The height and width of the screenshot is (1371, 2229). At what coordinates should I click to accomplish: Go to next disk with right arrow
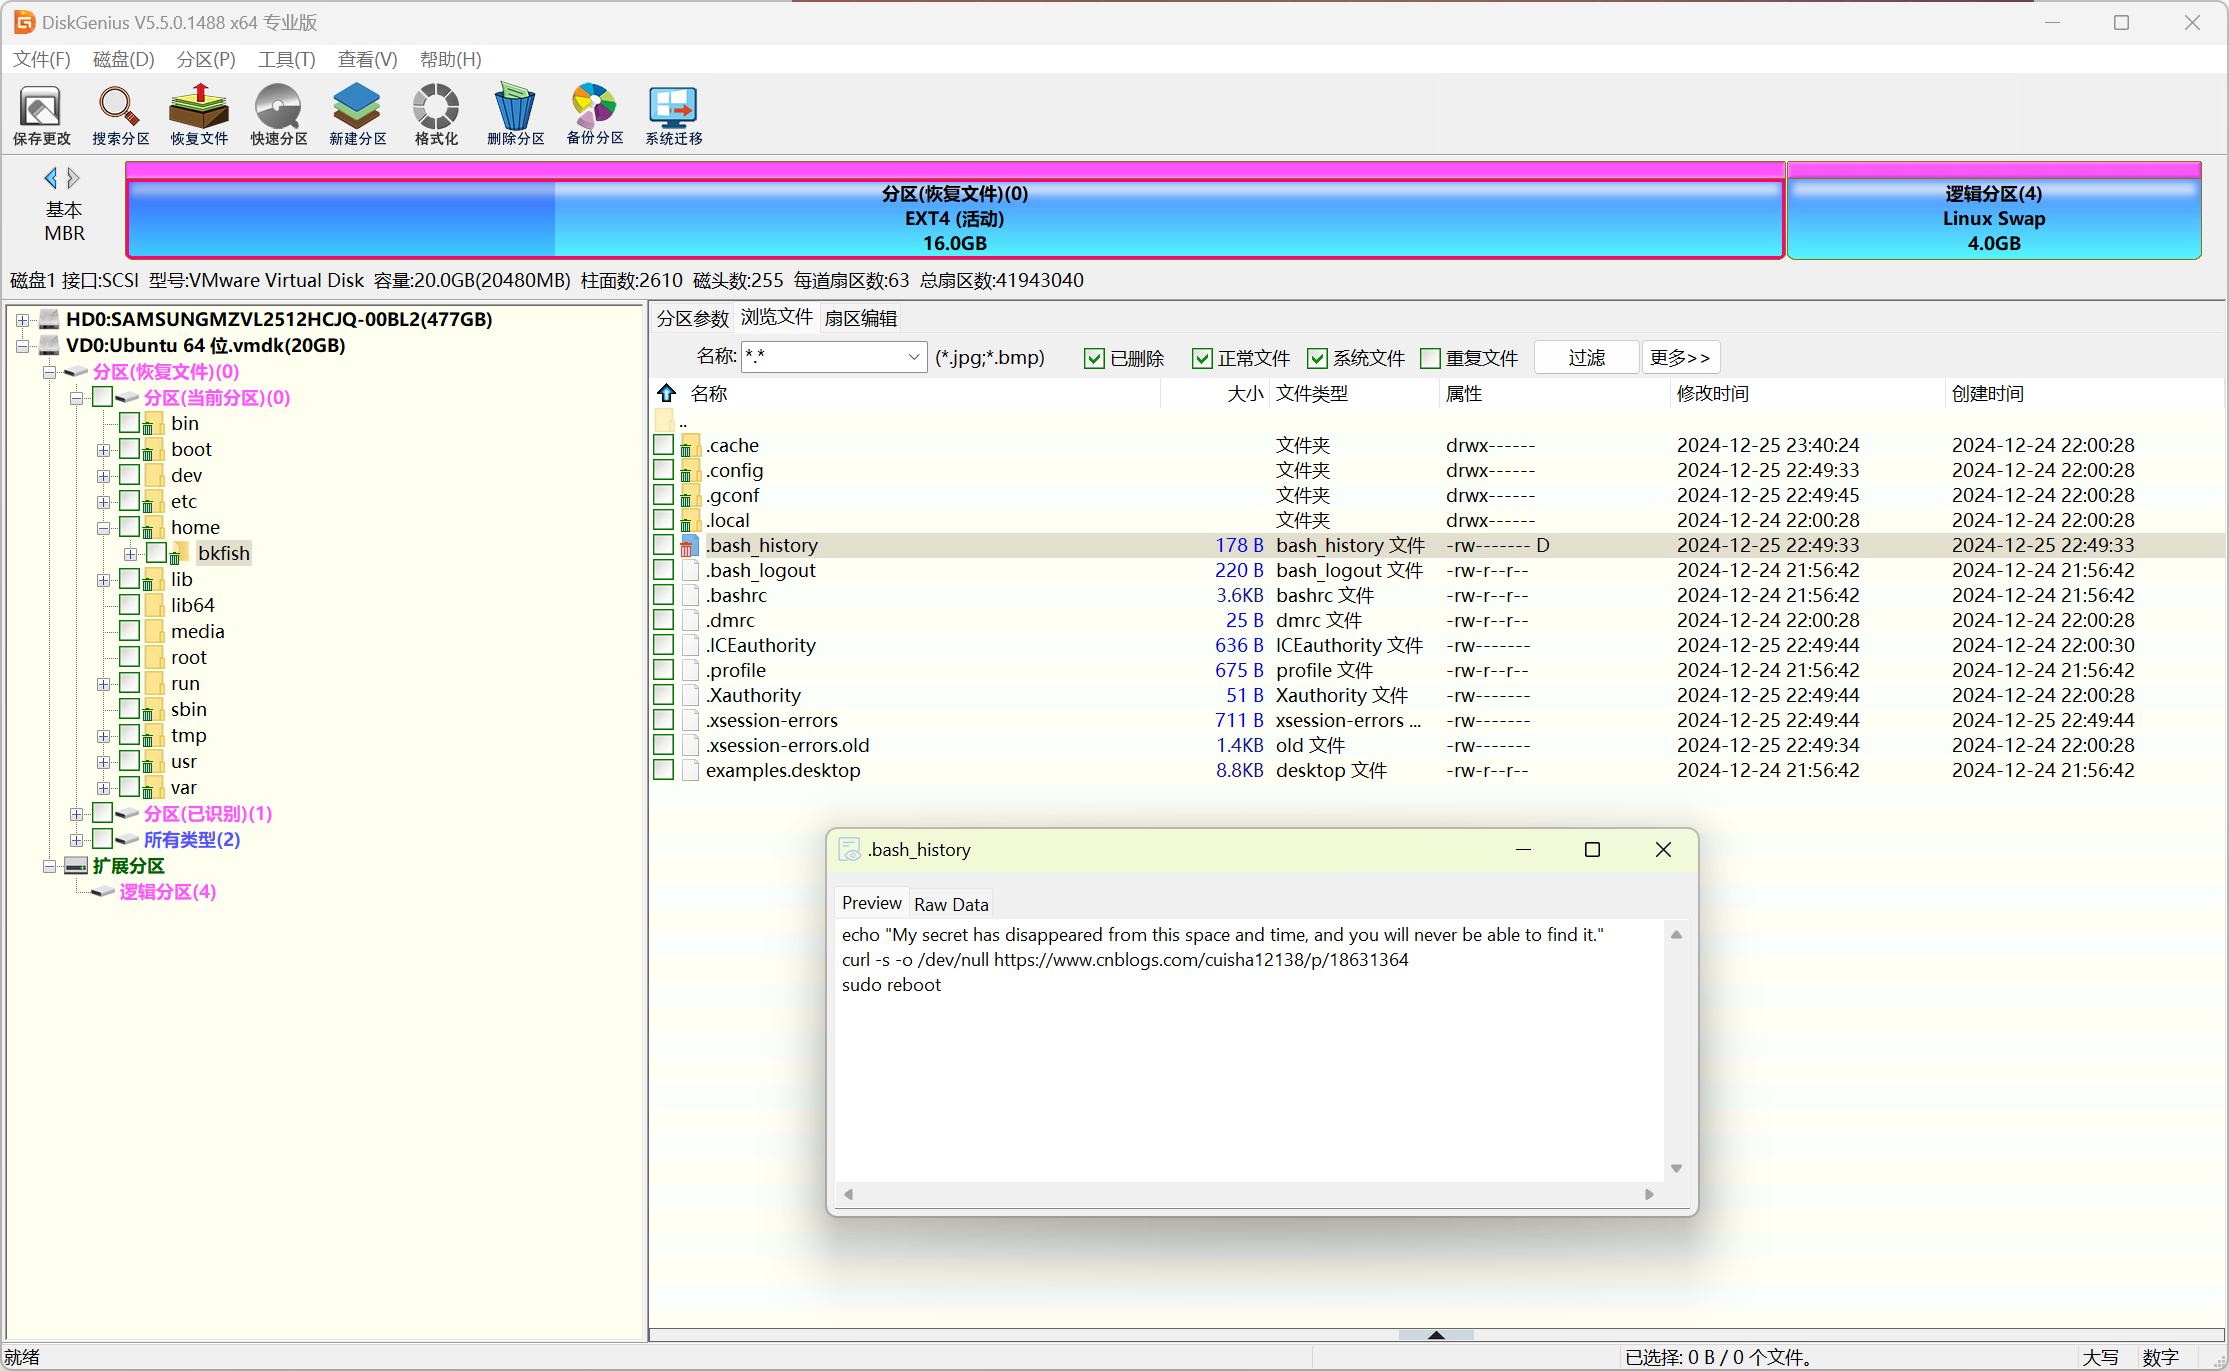[x=73, y=178]
